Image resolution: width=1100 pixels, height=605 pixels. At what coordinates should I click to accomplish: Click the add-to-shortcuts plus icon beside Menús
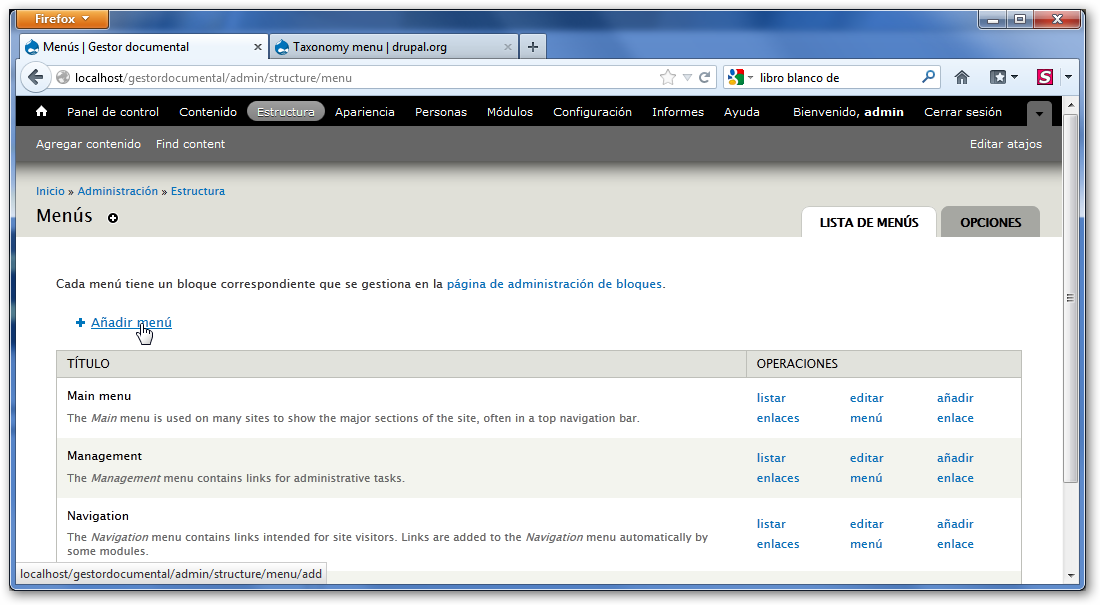point(113,218)
